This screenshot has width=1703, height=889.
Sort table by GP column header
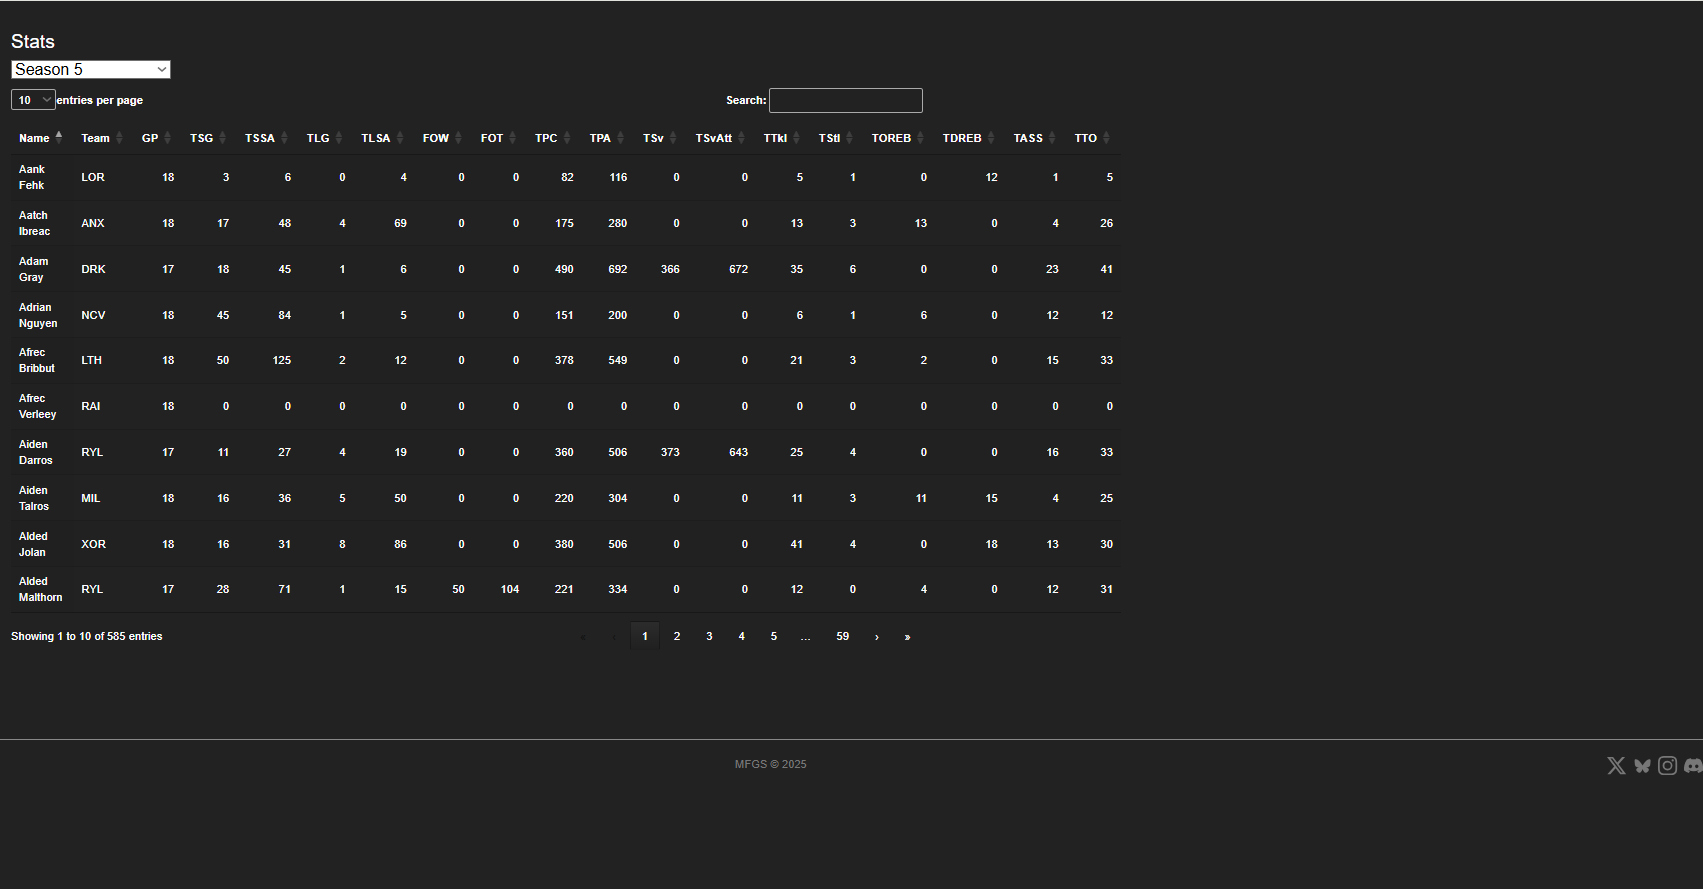150,138
